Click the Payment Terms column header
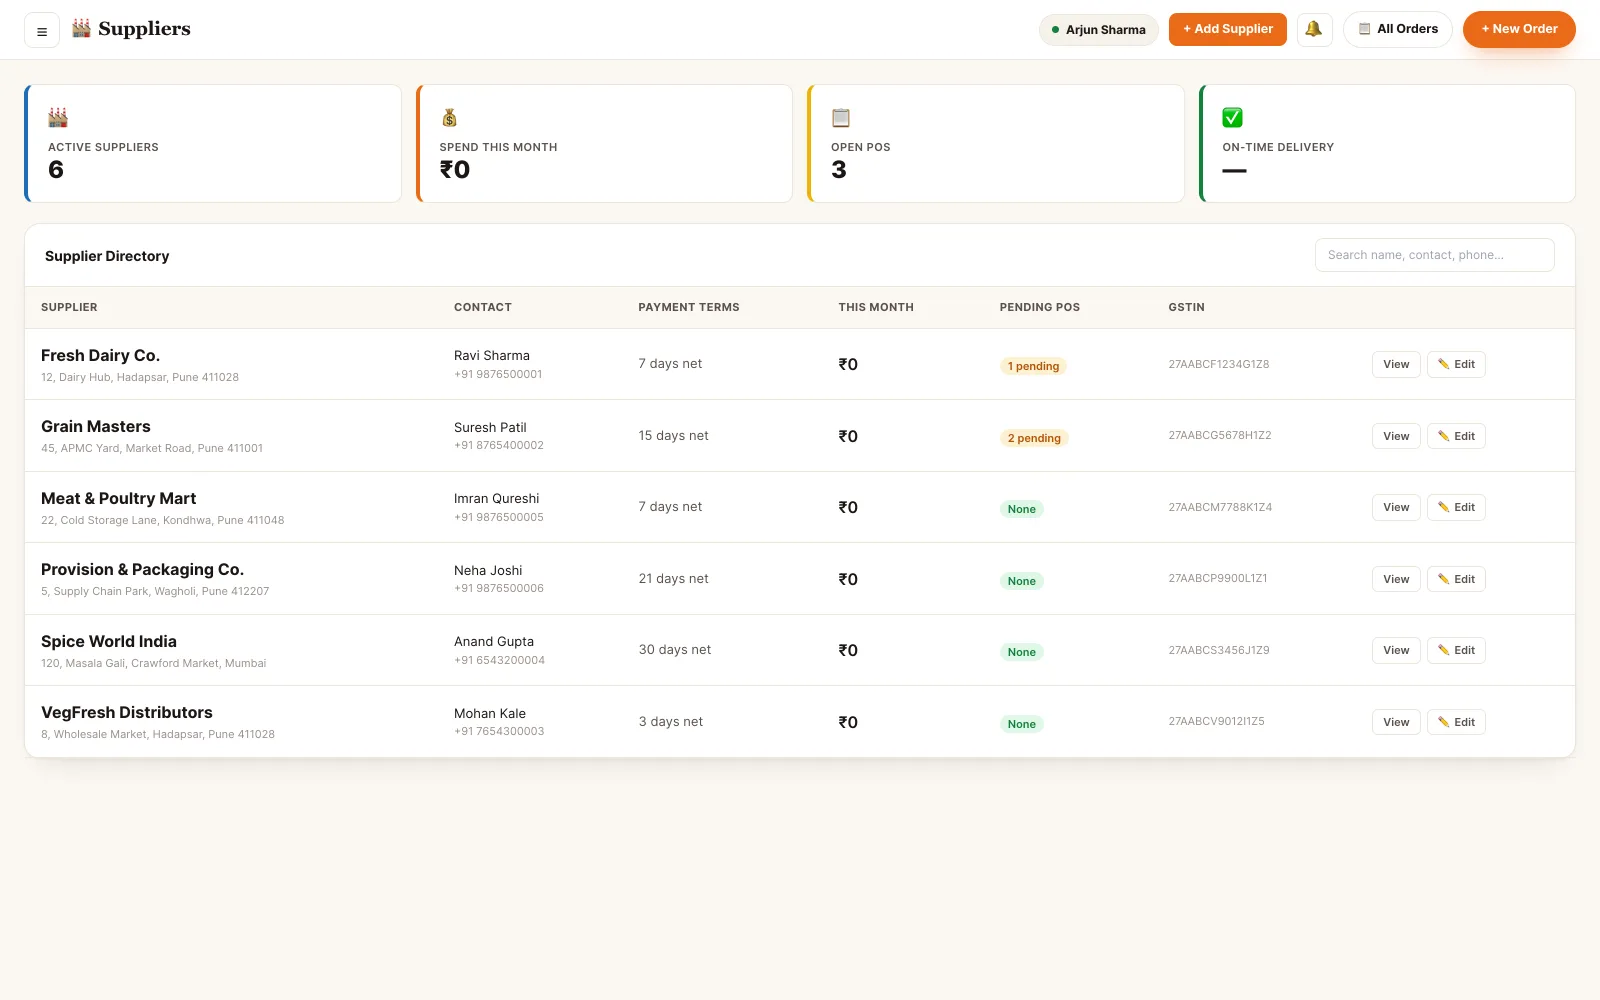The image size is (1600, 1000). [x=689, y=307]
